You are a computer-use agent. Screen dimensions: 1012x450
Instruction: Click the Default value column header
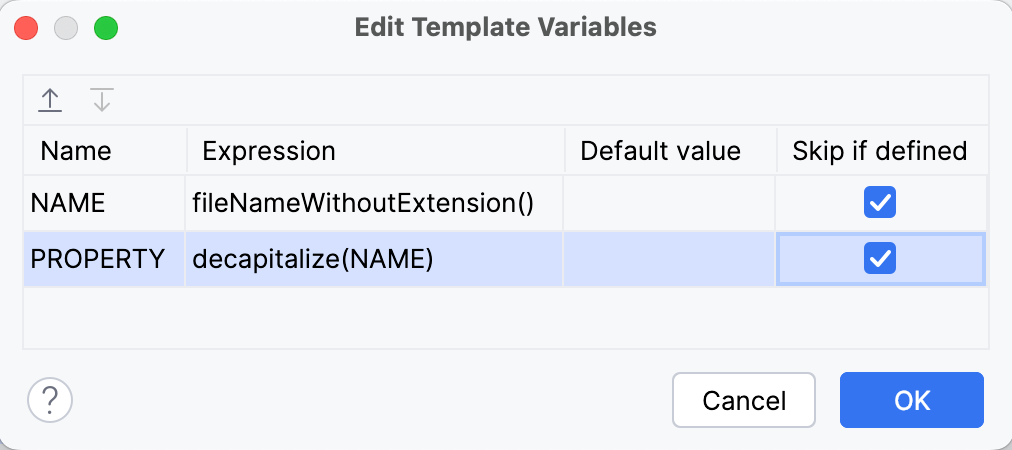click(x=661, y=151)
